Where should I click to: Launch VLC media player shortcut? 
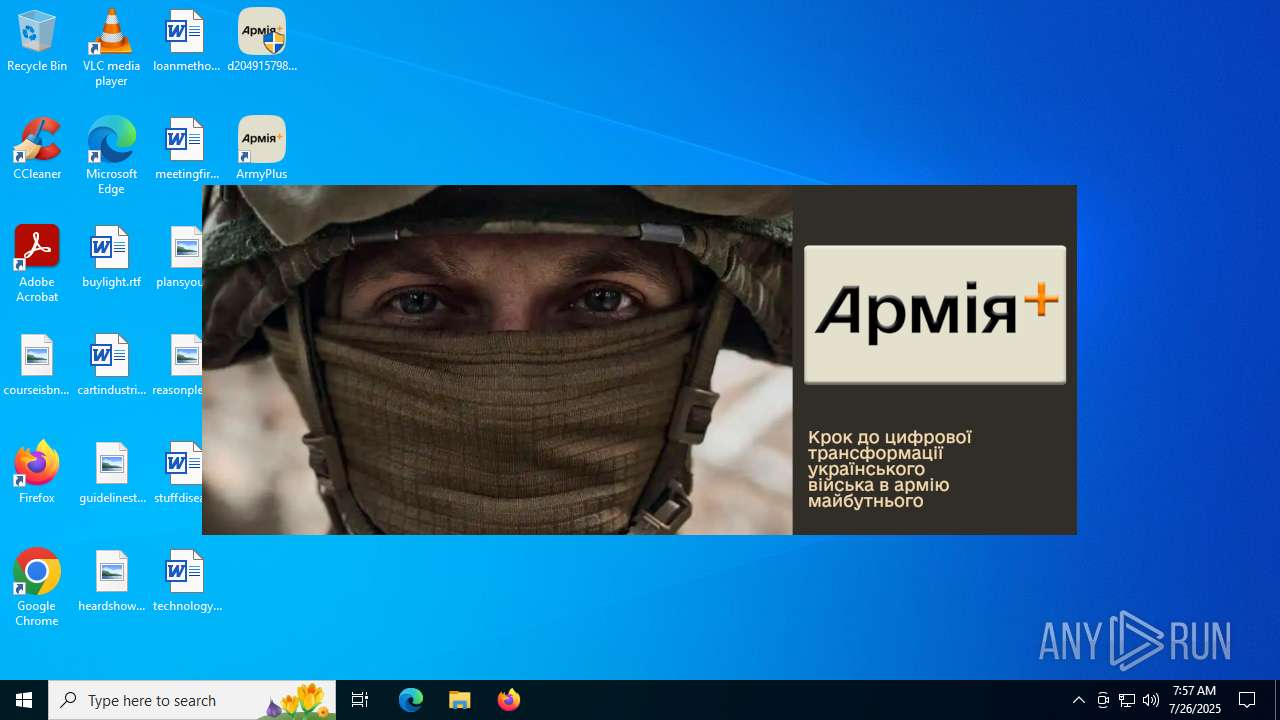pyautogui.click(x=111, y=48)
